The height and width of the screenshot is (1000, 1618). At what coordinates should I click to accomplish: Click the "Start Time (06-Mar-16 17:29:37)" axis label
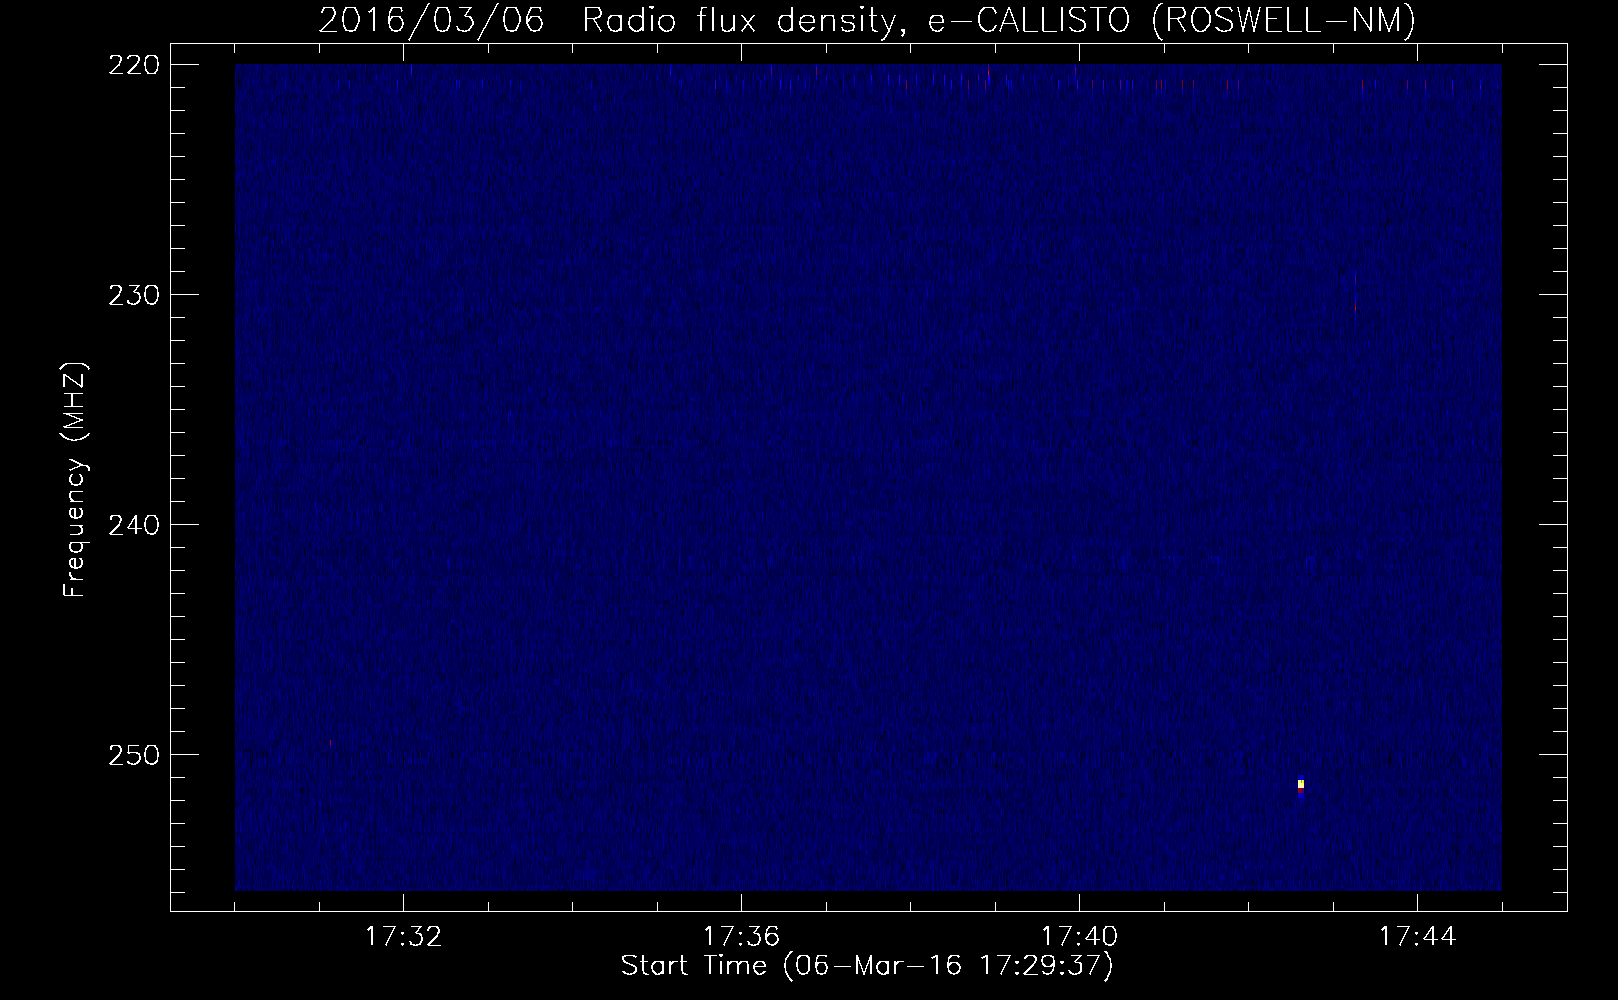click(x=867, y=967)
